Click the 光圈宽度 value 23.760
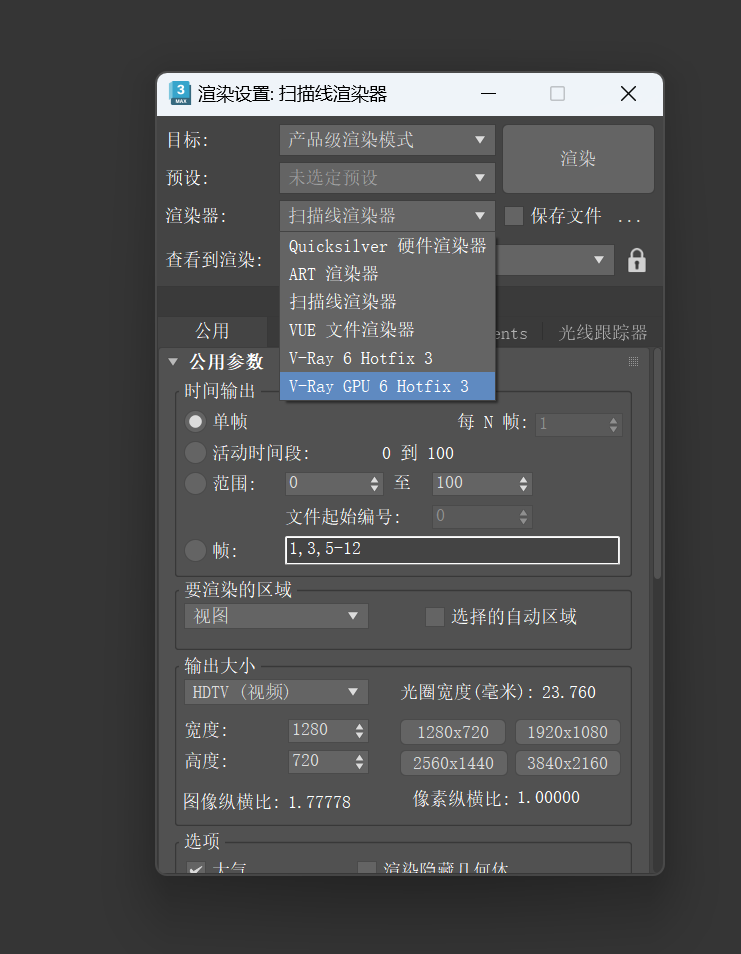 569,692
